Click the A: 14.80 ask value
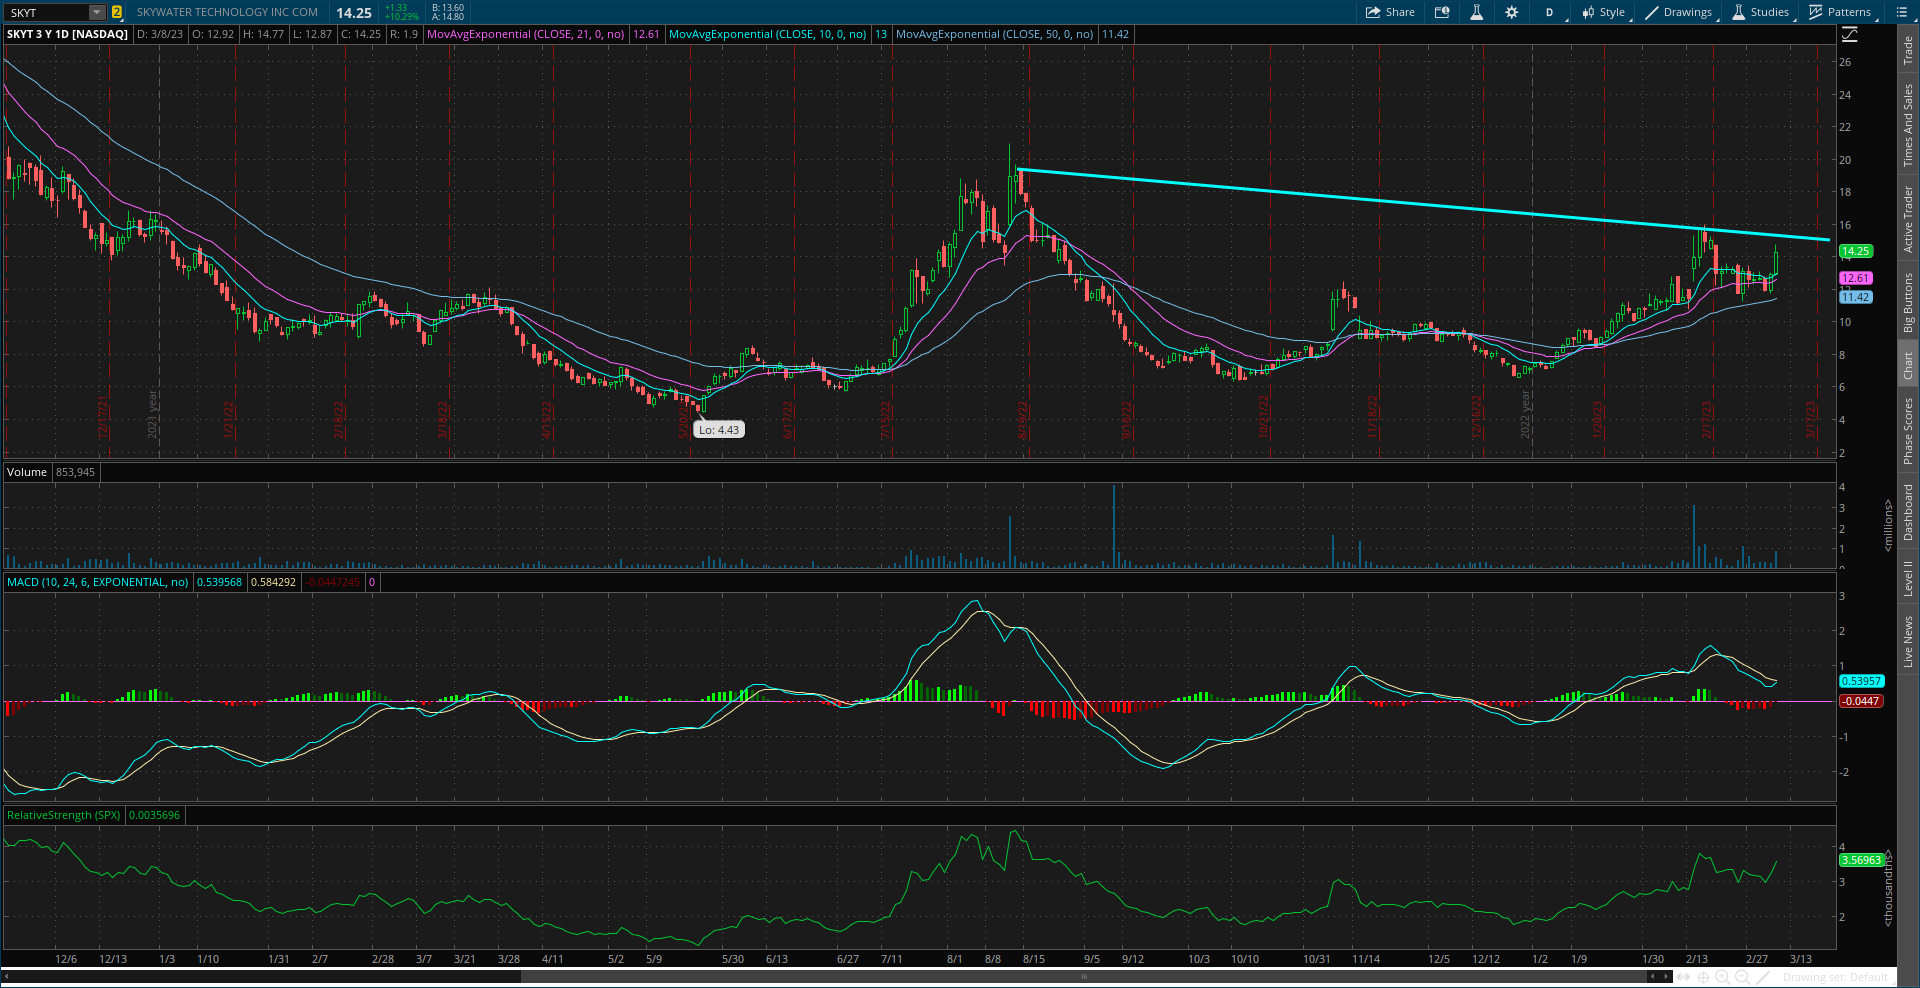Image resolution: width=1920 pixels, height=988 pixels. [x=448, y=17]
